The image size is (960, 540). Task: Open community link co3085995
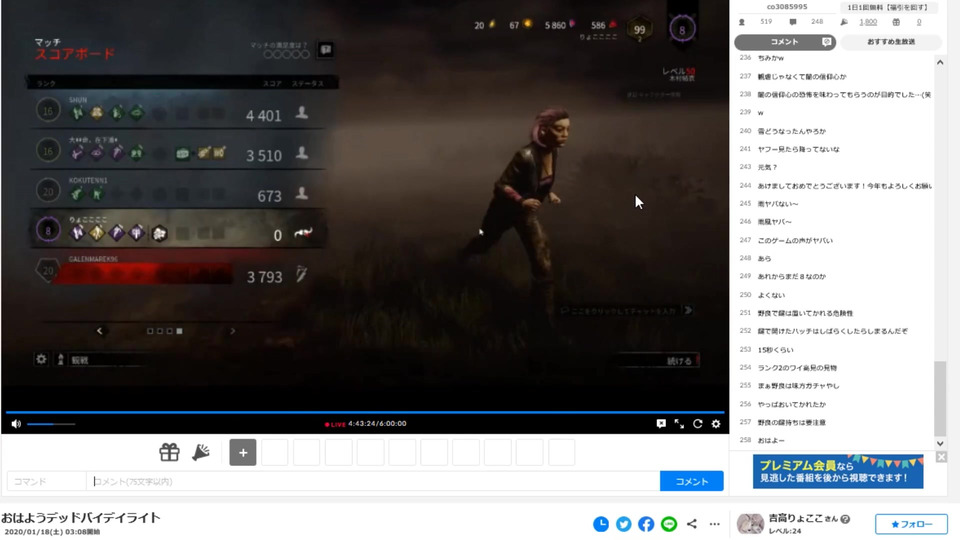[x=787, y=7]
